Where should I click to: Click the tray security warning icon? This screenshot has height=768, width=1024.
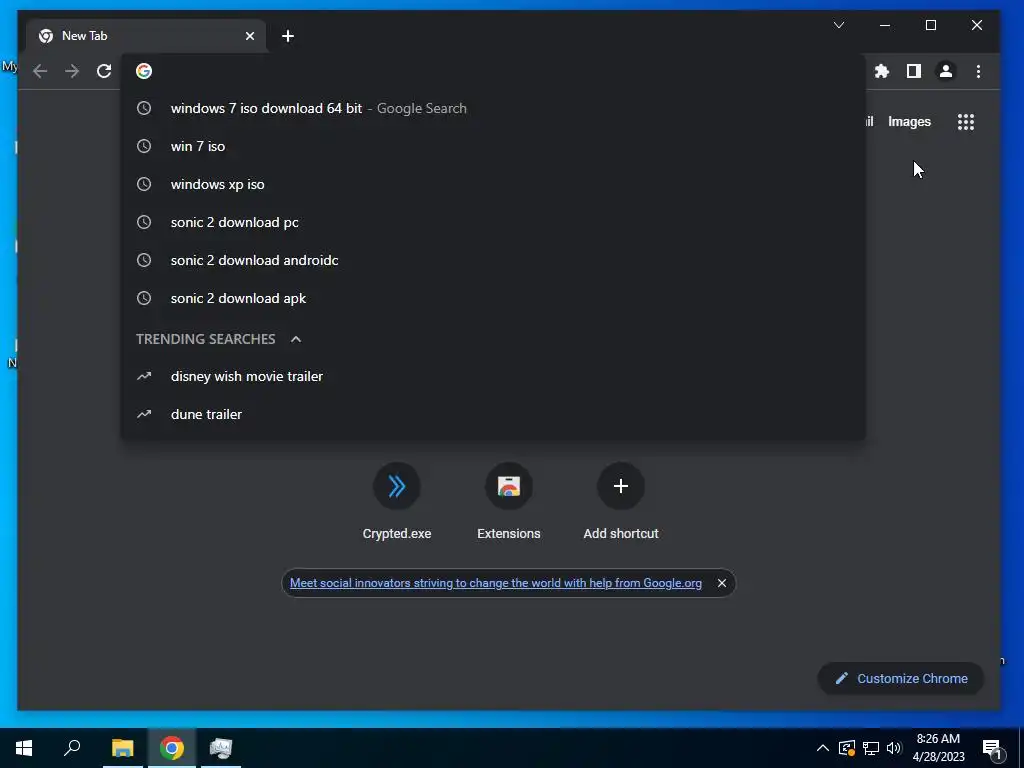pos(847,748)
